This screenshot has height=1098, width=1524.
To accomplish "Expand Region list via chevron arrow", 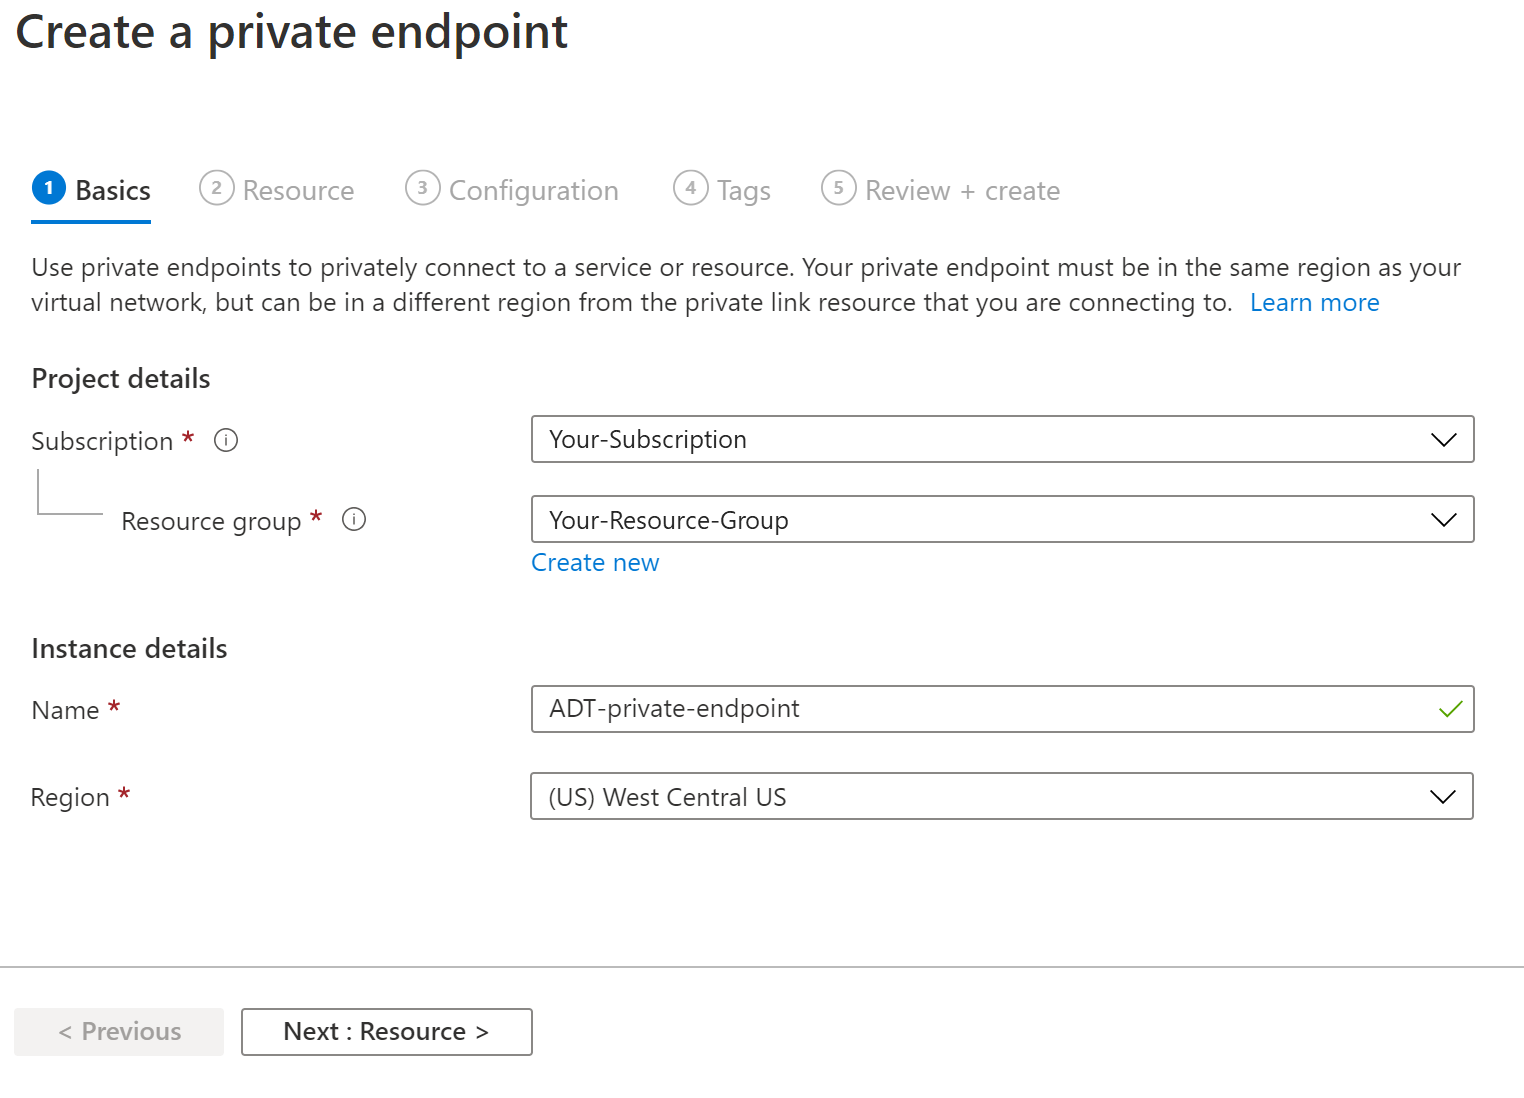I will 1442,797.
